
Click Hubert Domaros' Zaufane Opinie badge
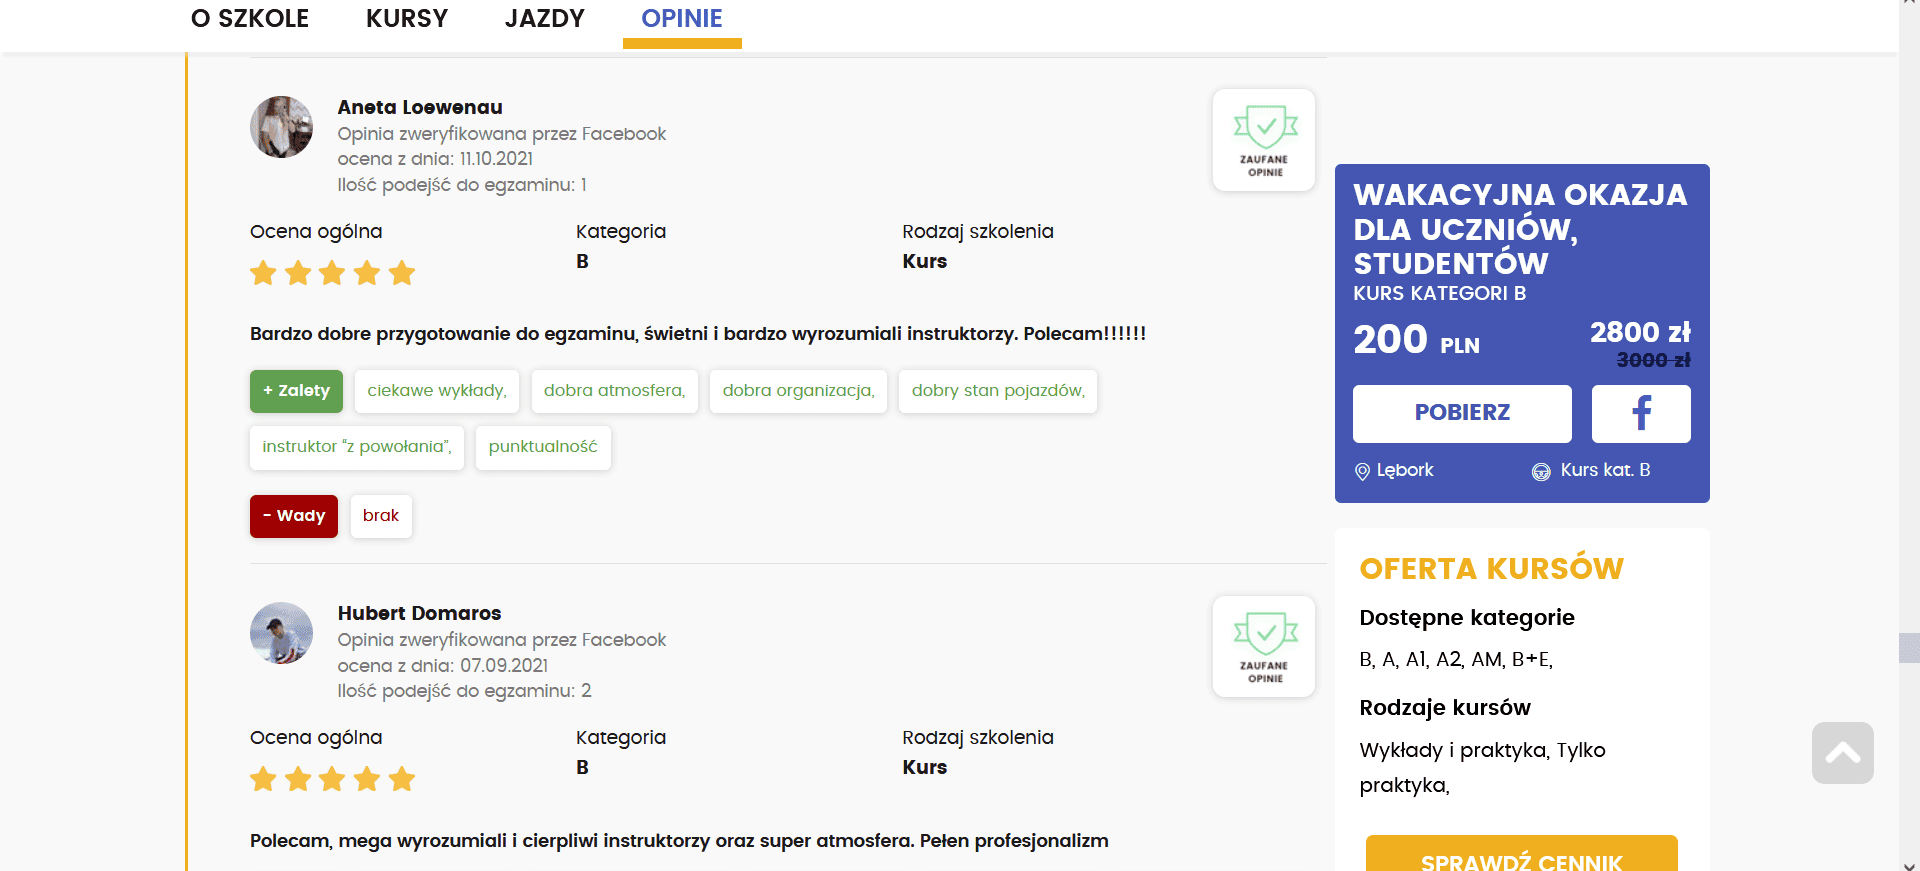(1264, 646)
